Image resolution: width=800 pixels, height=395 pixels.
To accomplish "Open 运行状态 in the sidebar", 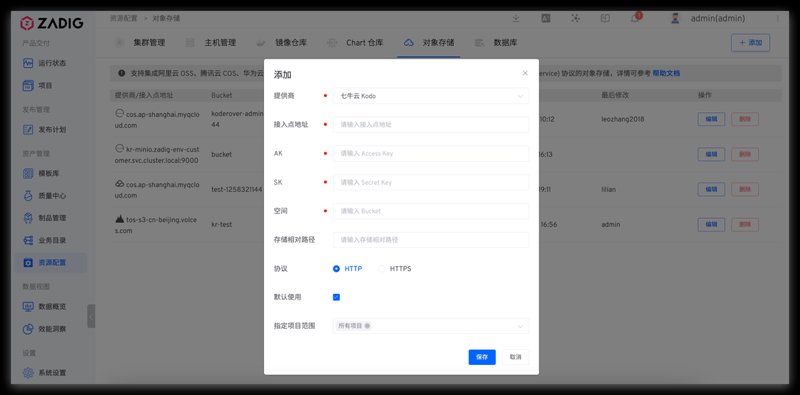I will 45,63.
